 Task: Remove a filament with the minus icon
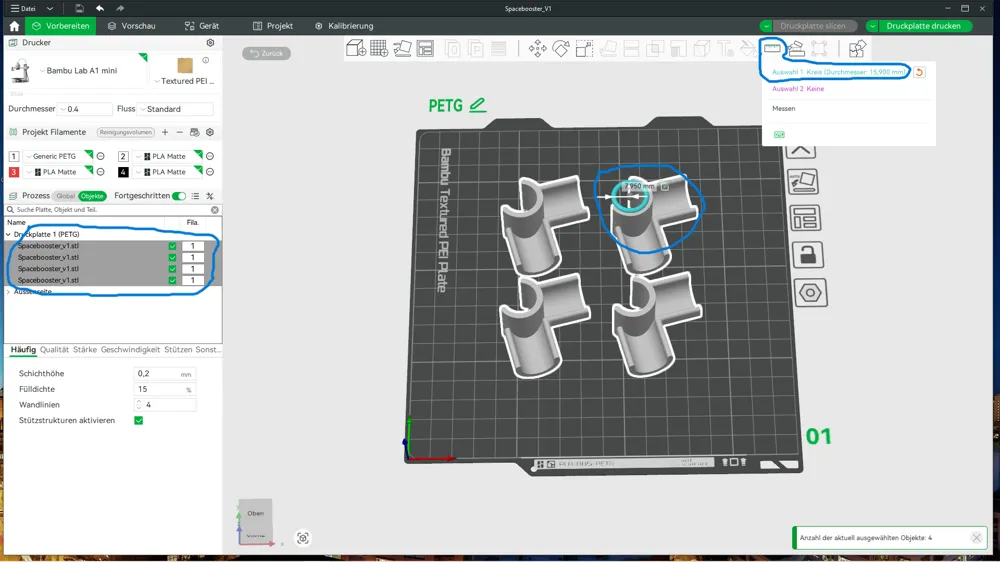pos(180,132)
